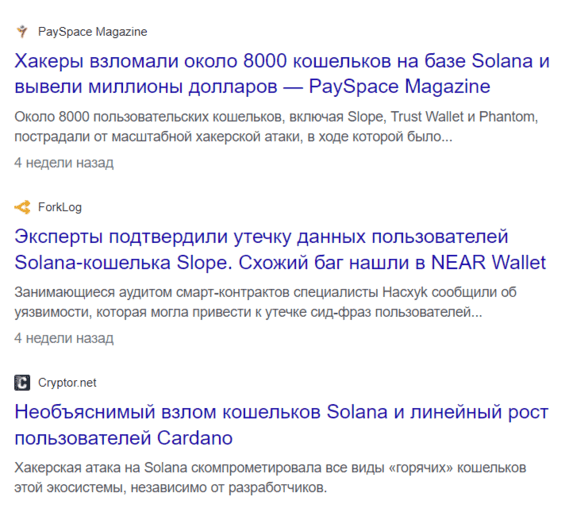Open headline 'Необъяснимый взлом кошельков Solana'
The width and height of the screenshot is (569, 520).
point(281,425)
